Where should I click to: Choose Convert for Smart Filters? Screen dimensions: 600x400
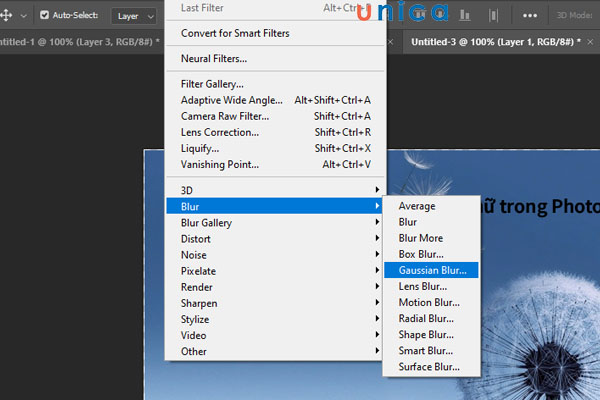pyautogui.click(x=276, y=33)
